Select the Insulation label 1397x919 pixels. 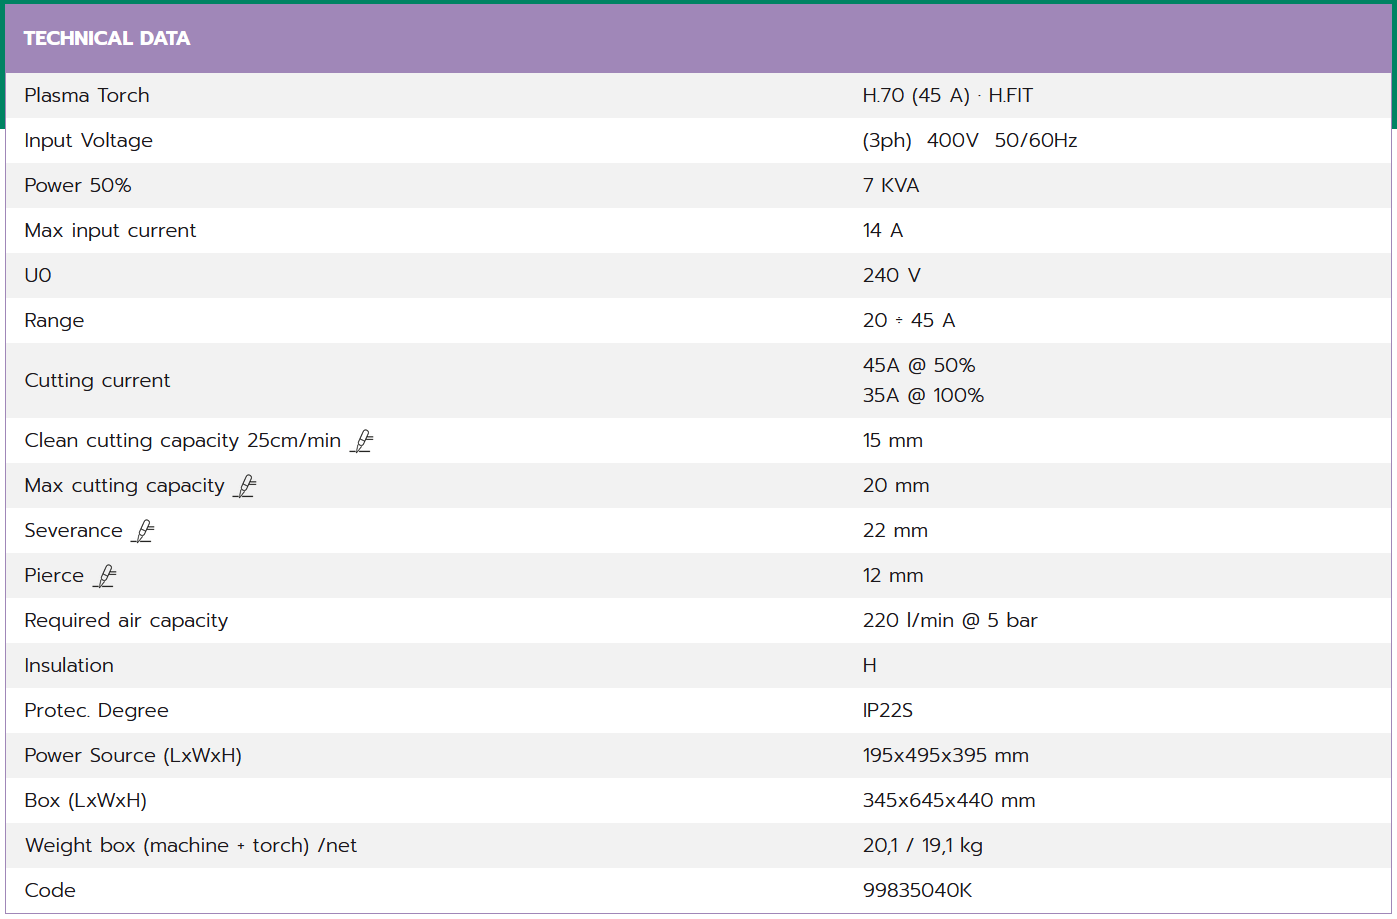(x=69, y=665)
